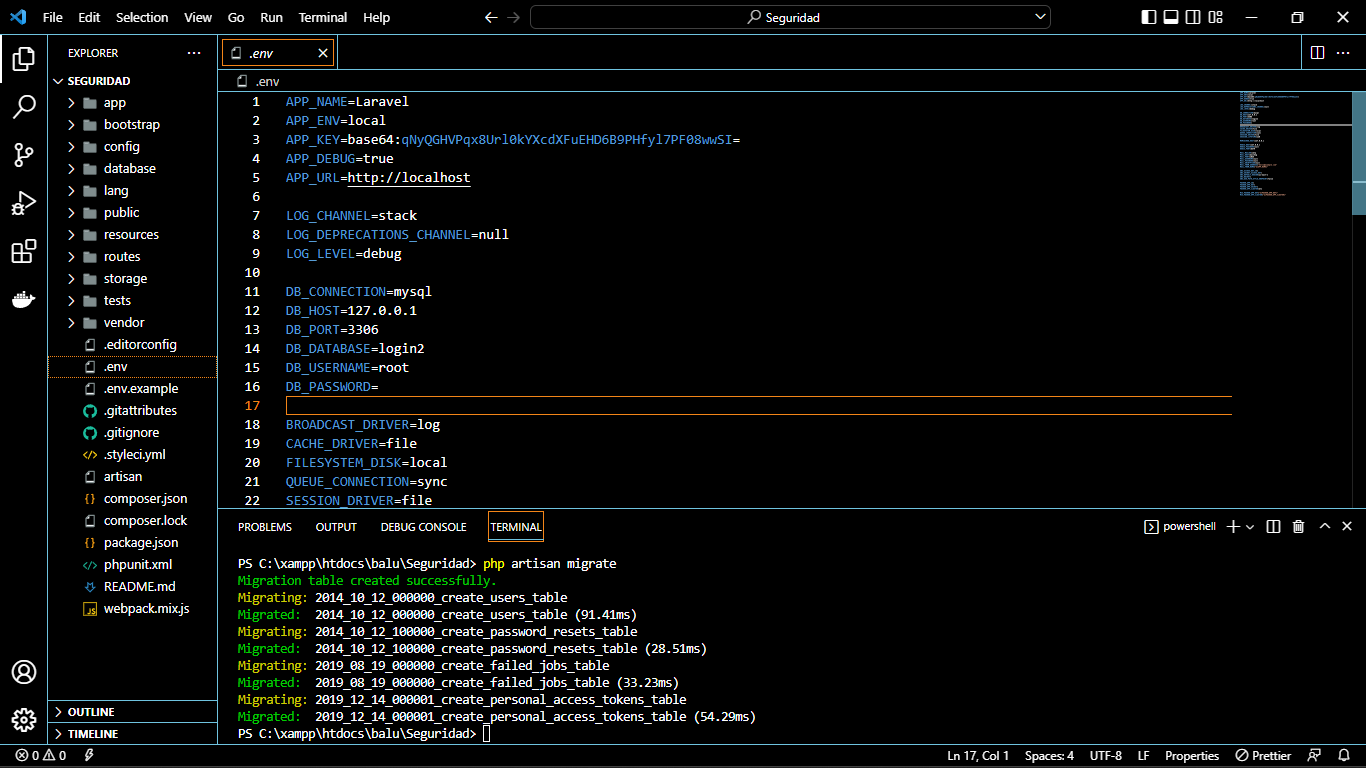Kill the terminal with trash icon
The image size is (1366, 768).
click(1298, 526)
